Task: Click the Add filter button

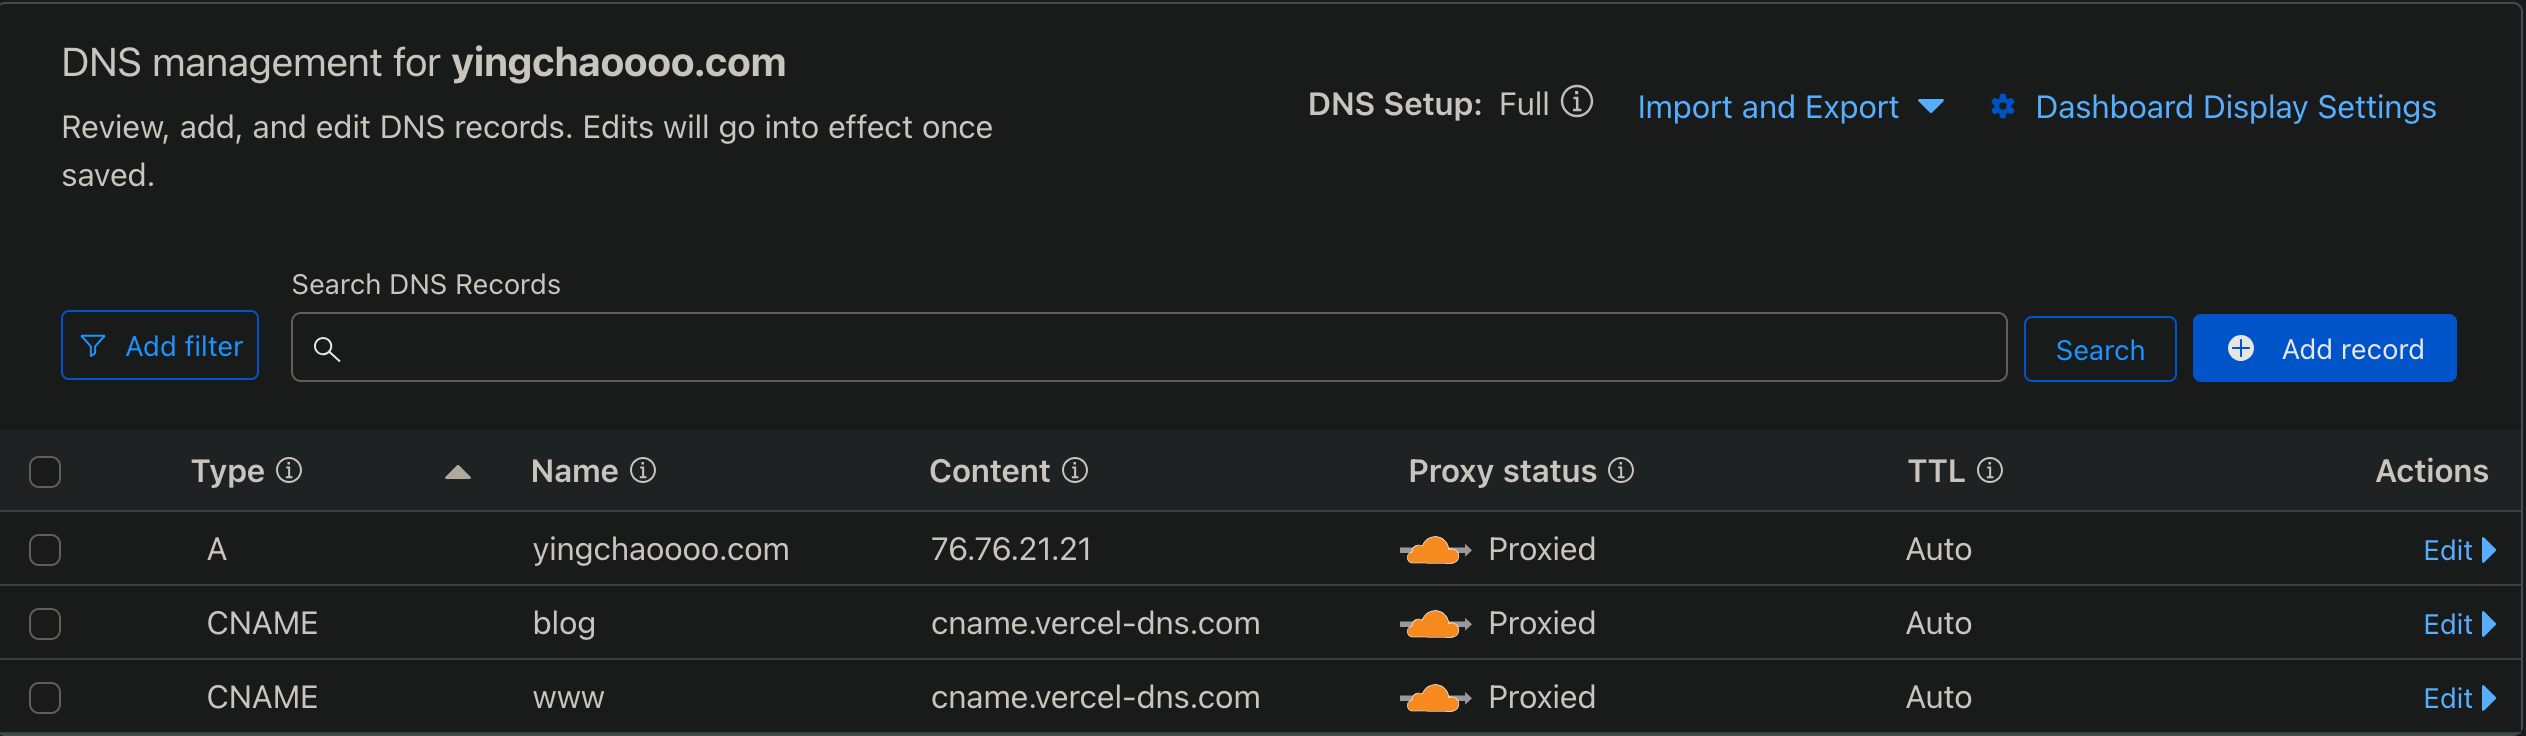Action: click(x=160, y=346)
